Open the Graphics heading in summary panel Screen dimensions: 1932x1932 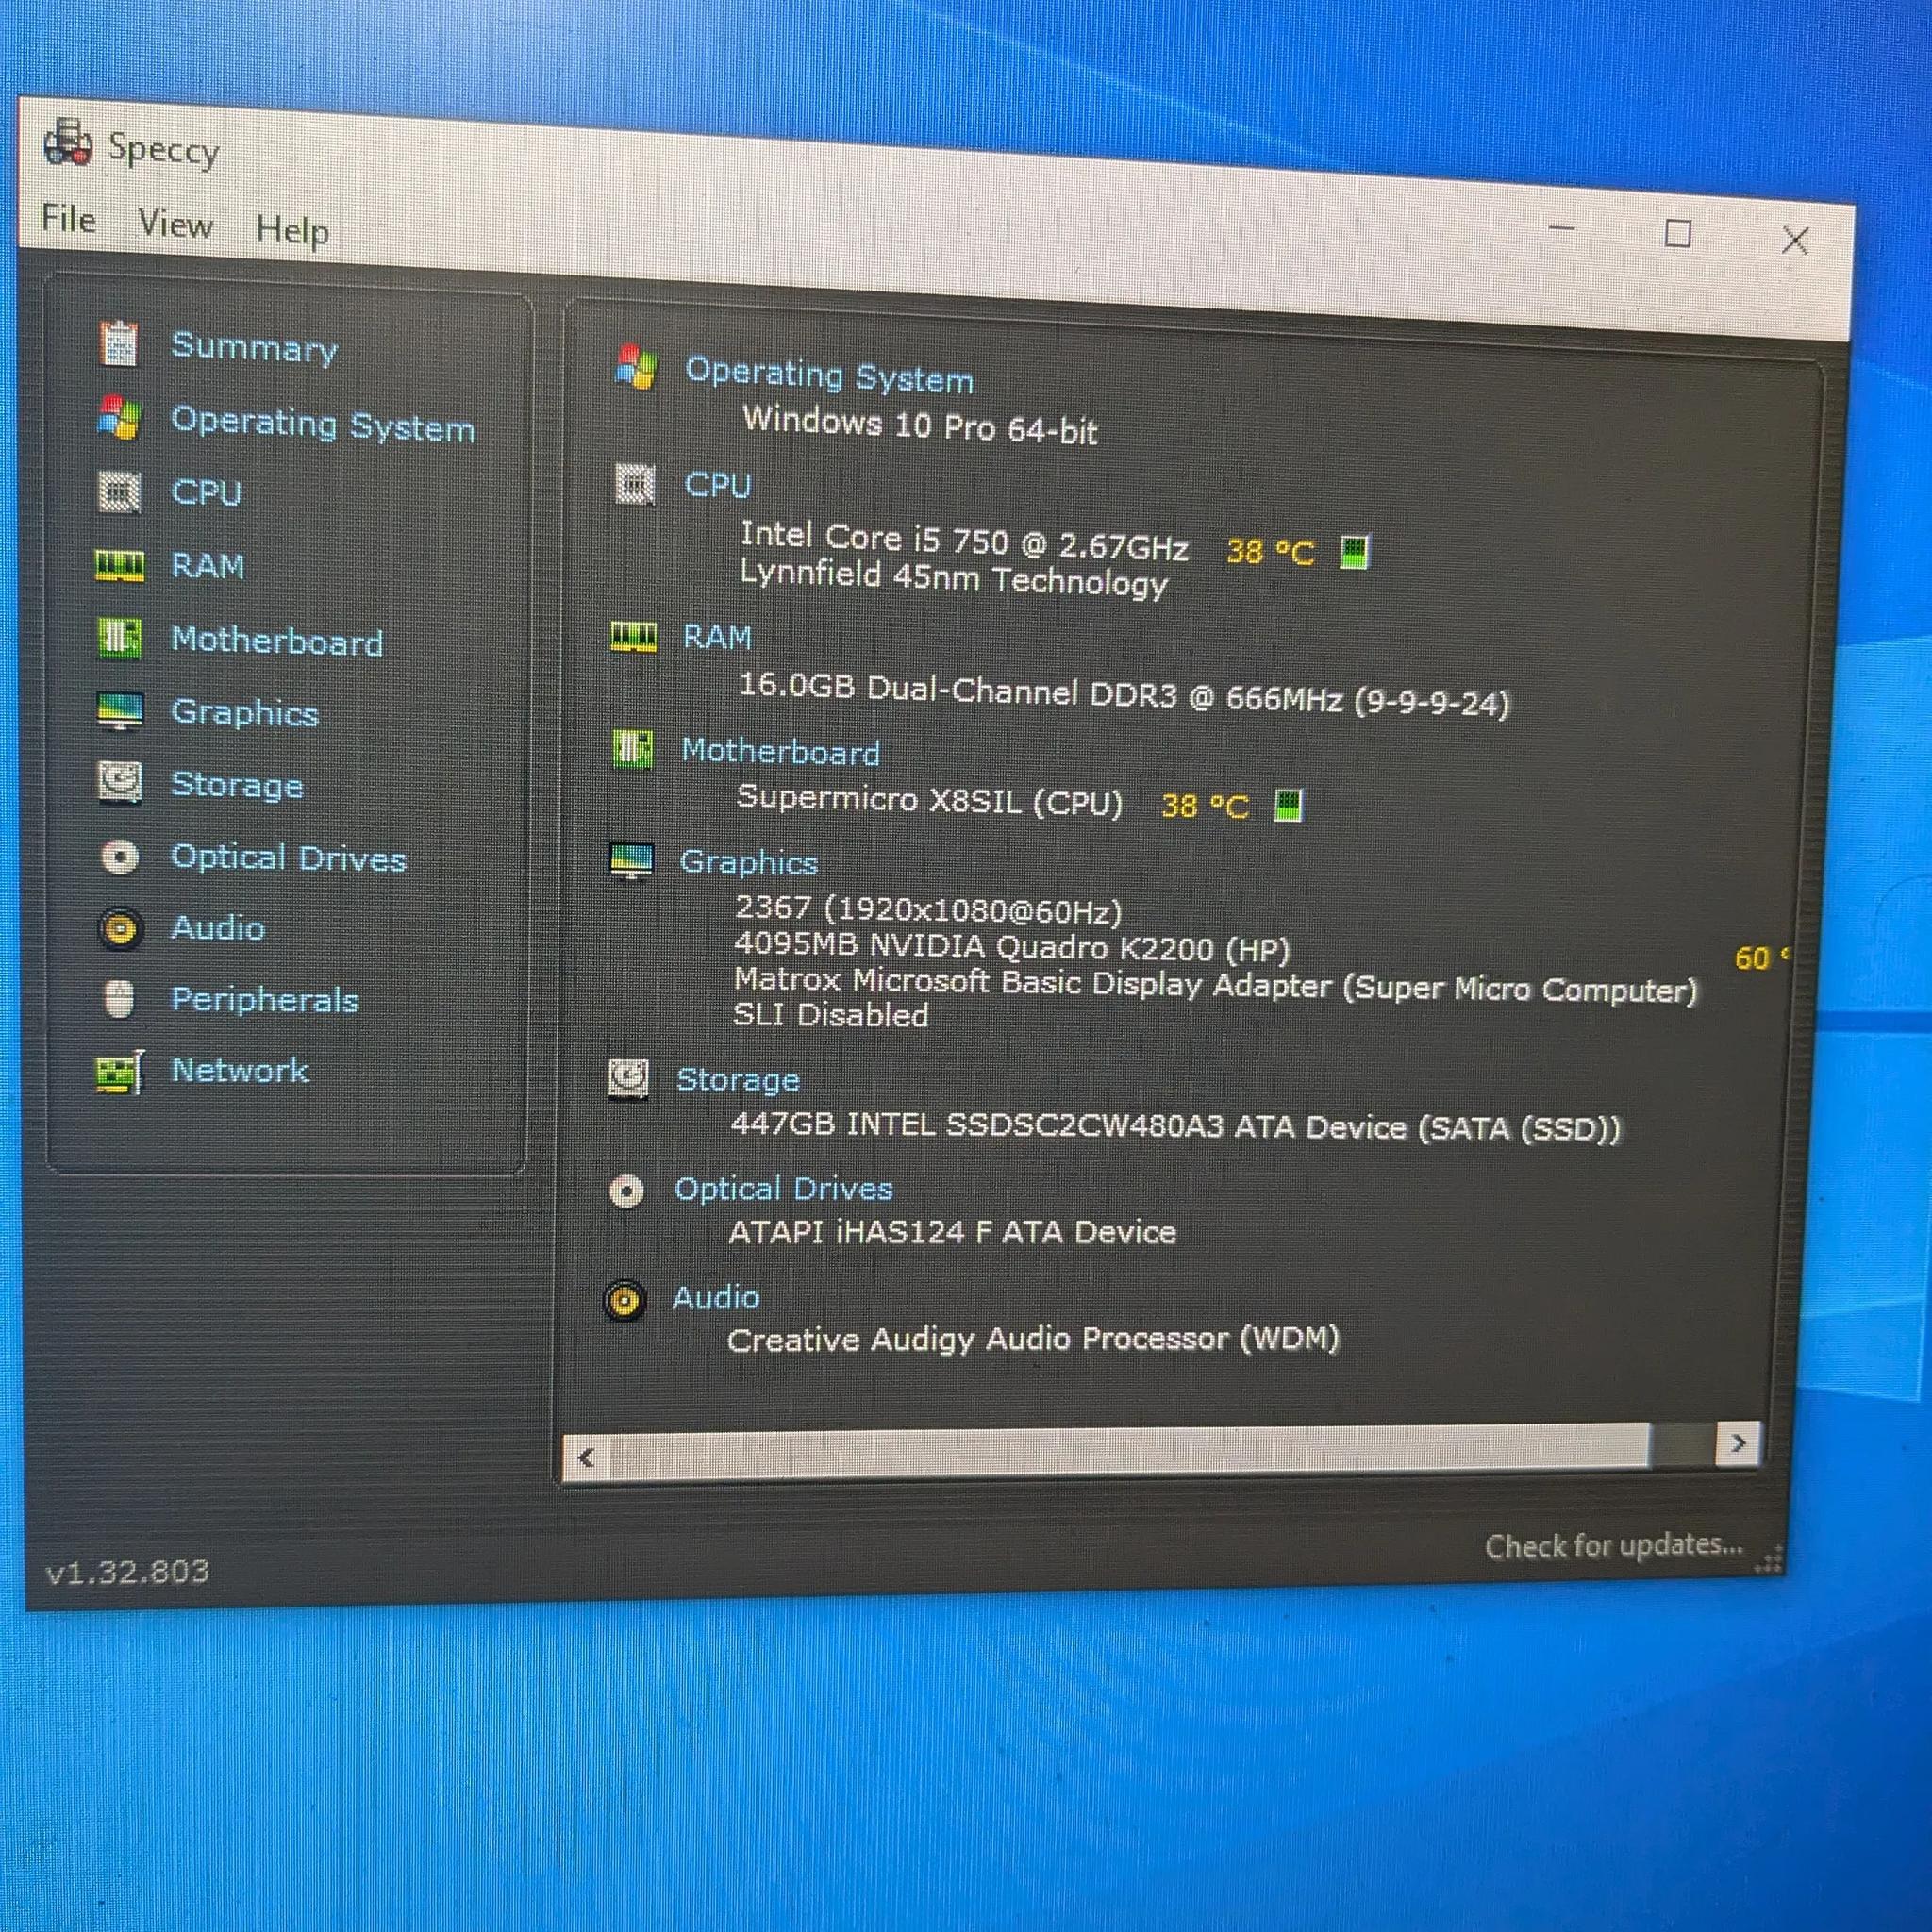click(x=748, y=862)
